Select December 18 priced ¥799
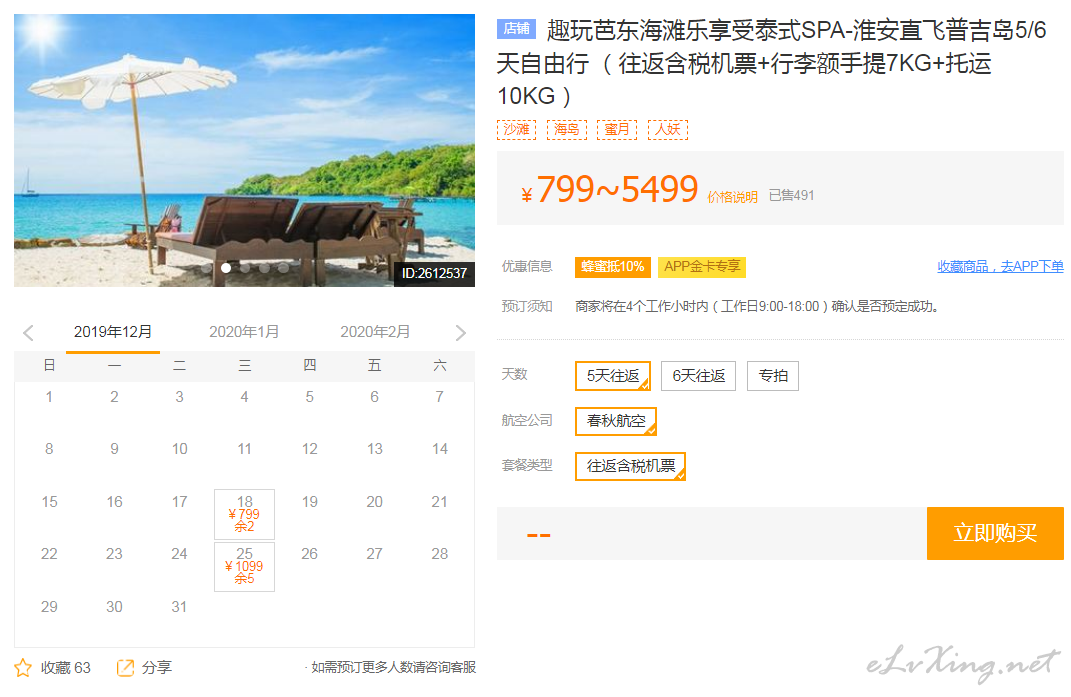 (245, 515)
